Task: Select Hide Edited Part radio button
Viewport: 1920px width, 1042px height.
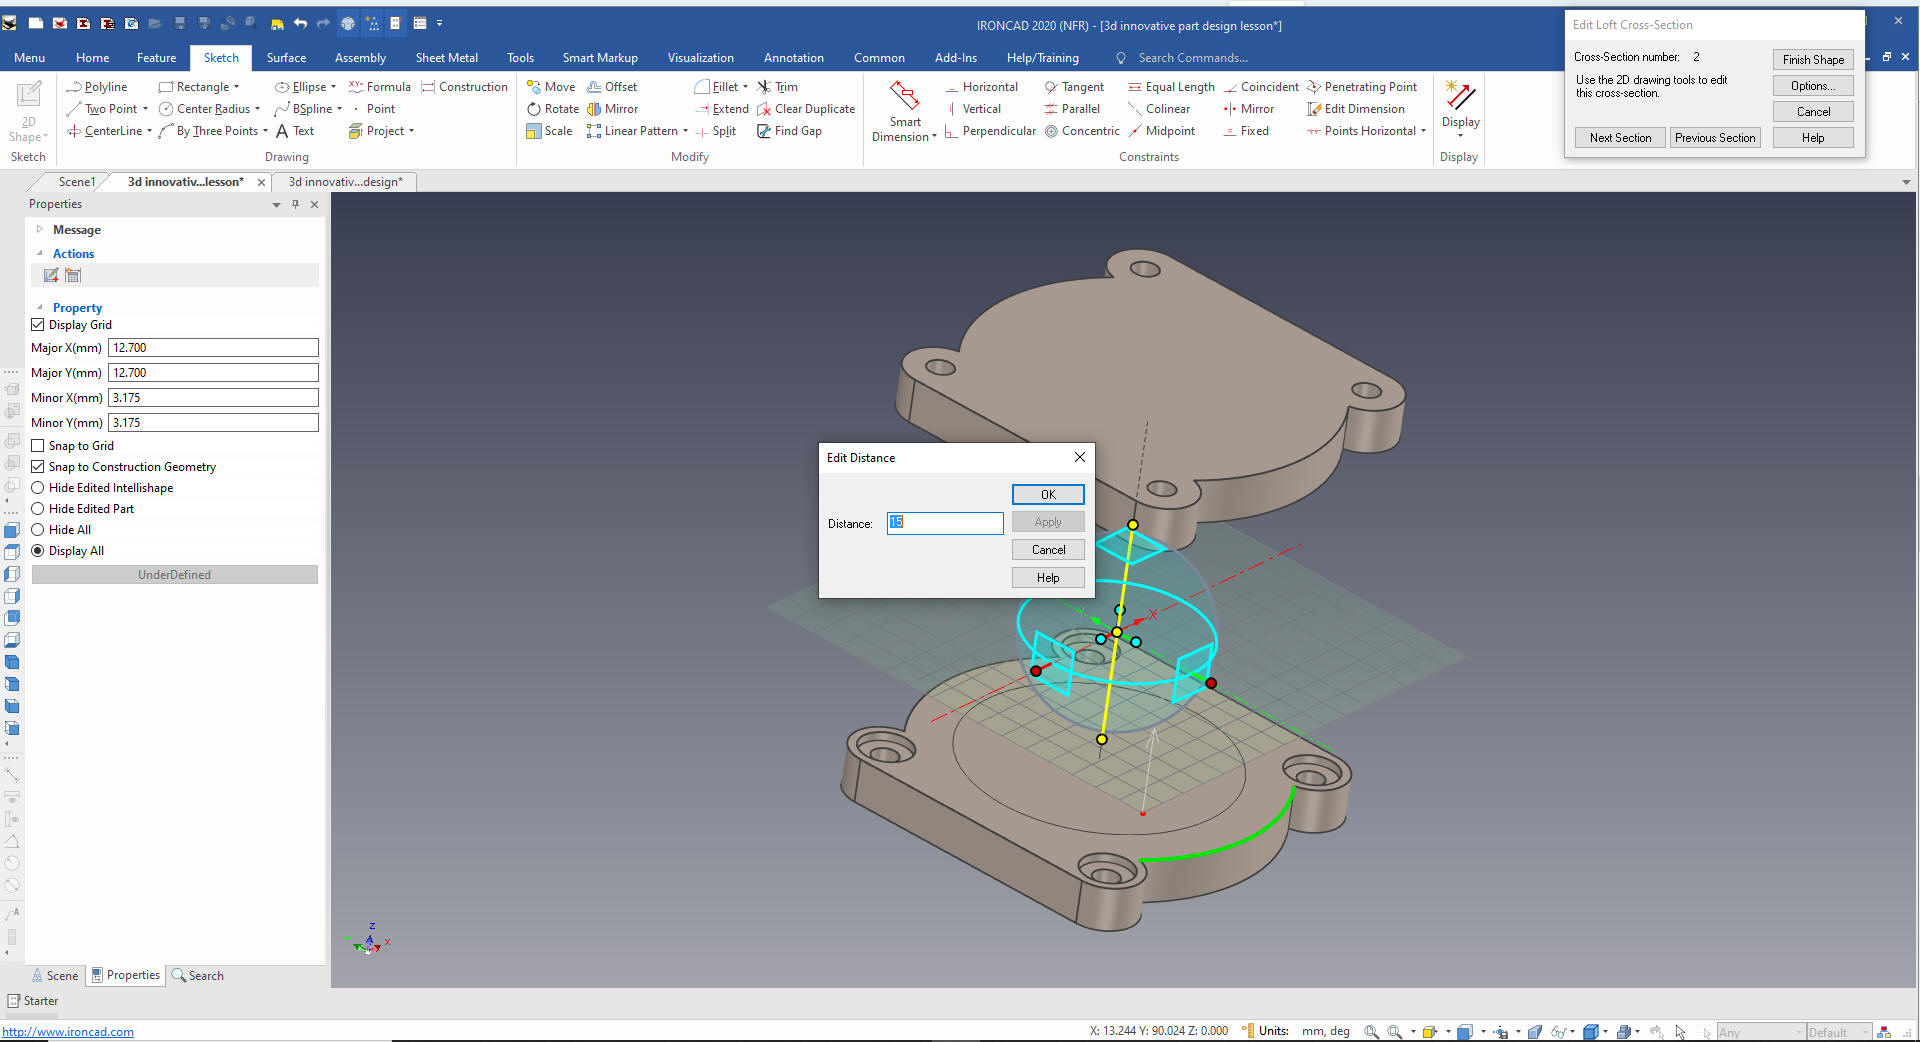Action: (x=38, y=509)
